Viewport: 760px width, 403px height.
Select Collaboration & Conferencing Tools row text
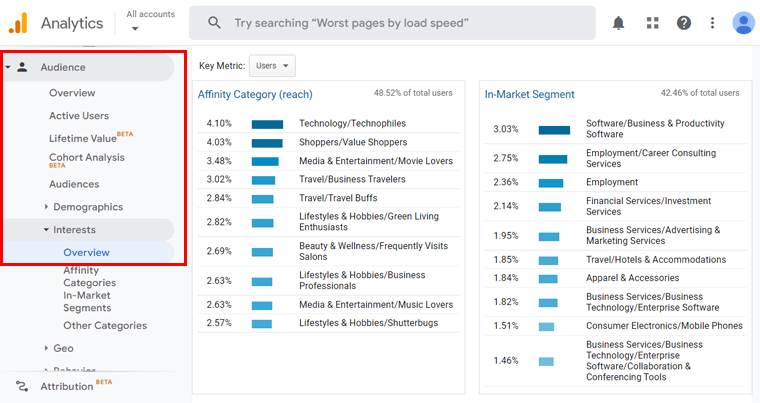[644, 360]
